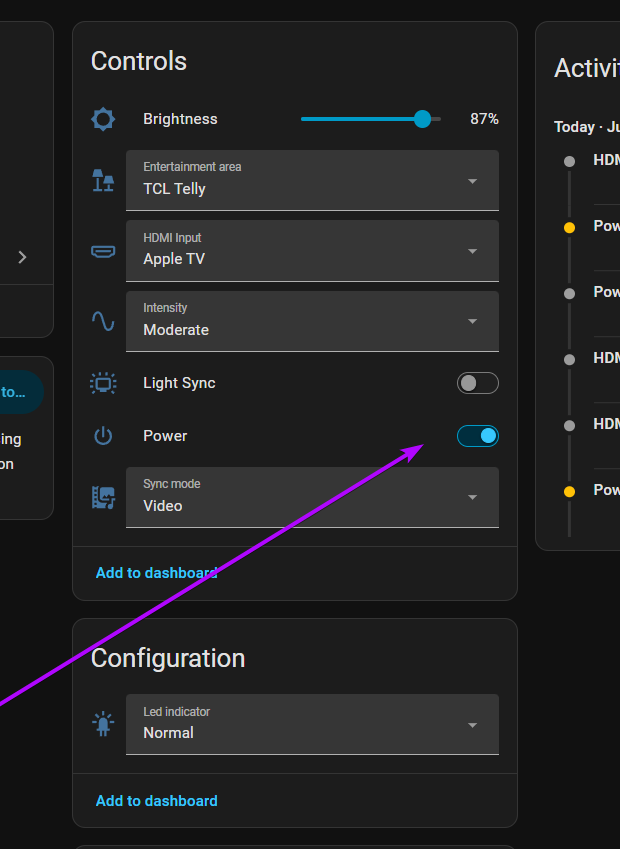Viewport: 620px width, 849px height.
Task: Click the Brightness slider handle
Action: pos(422,119)
